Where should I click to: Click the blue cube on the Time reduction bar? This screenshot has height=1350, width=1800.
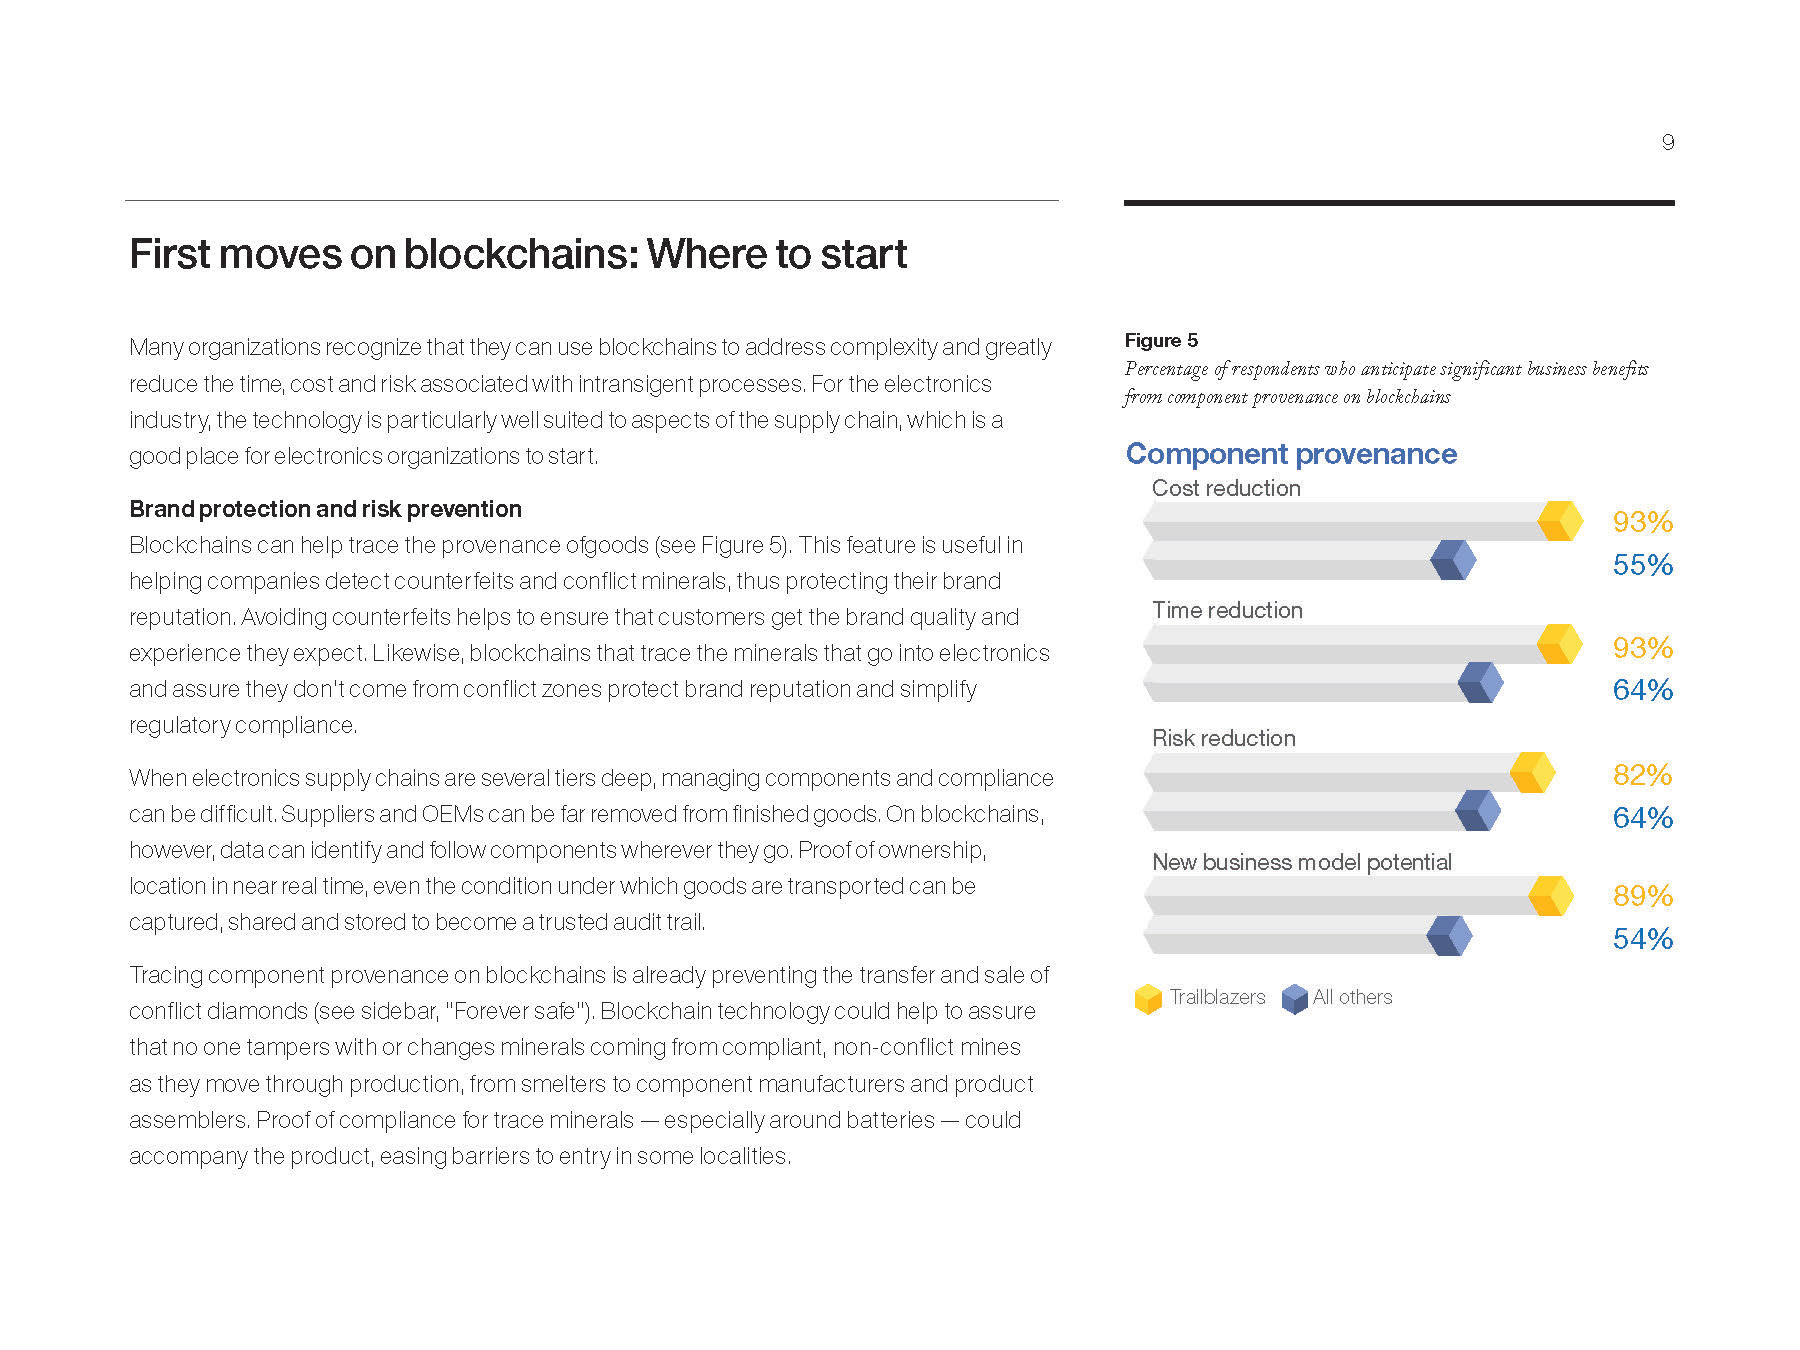pos(1481,683)
